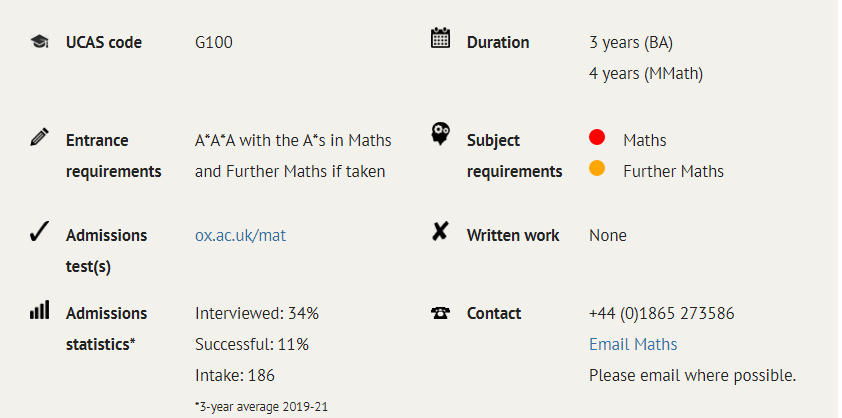
Task: Open the ox.ac.uk/mat link
Action: pyautogui.click(x=240, y=236)
